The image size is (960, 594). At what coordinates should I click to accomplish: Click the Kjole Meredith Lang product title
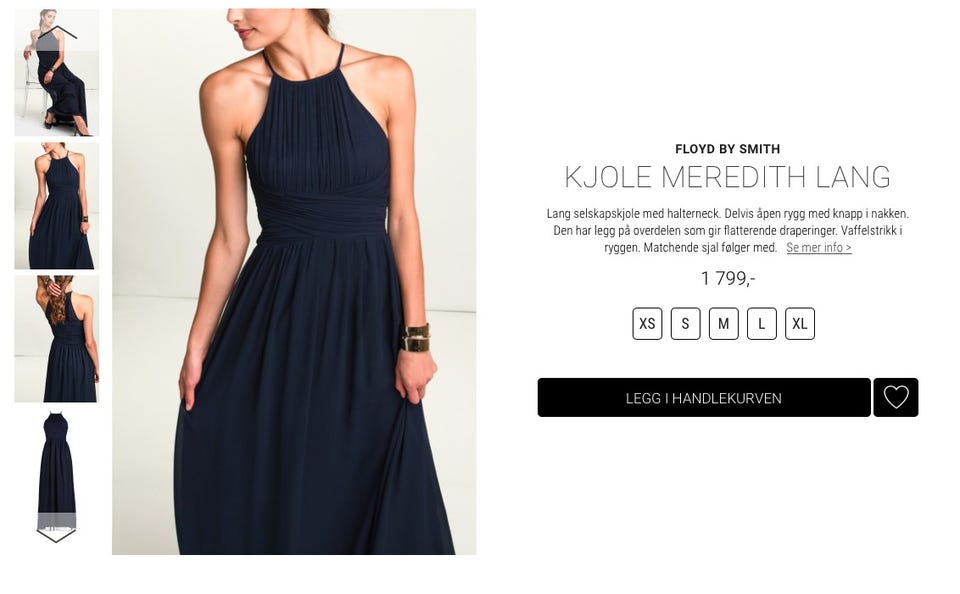point(727,177)
